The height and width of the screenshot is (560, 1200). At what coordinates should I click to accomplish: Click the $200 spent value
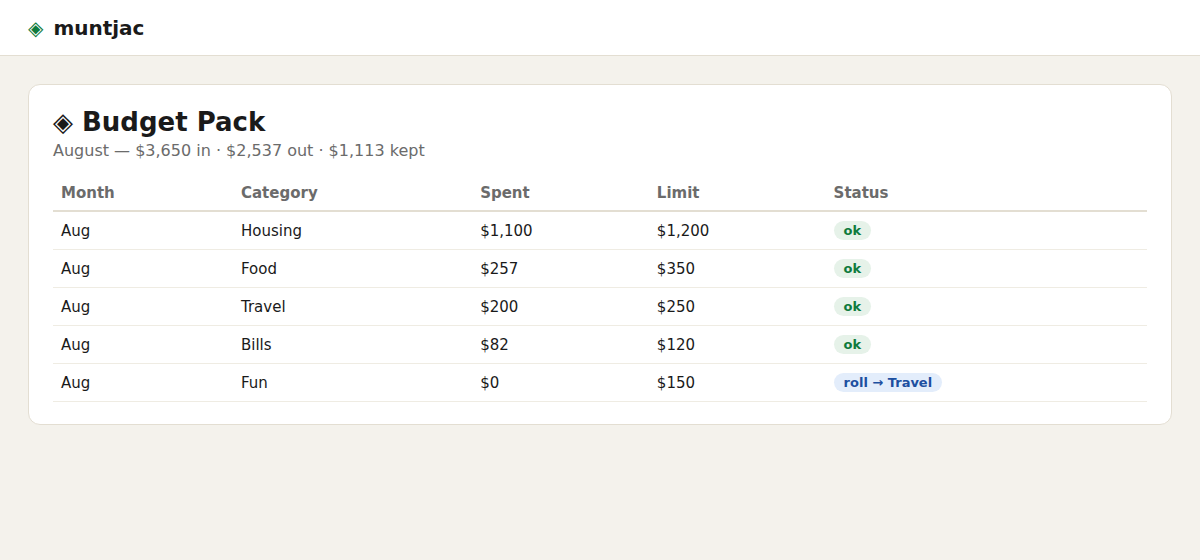pyautogui.click(x=499, y=307)
